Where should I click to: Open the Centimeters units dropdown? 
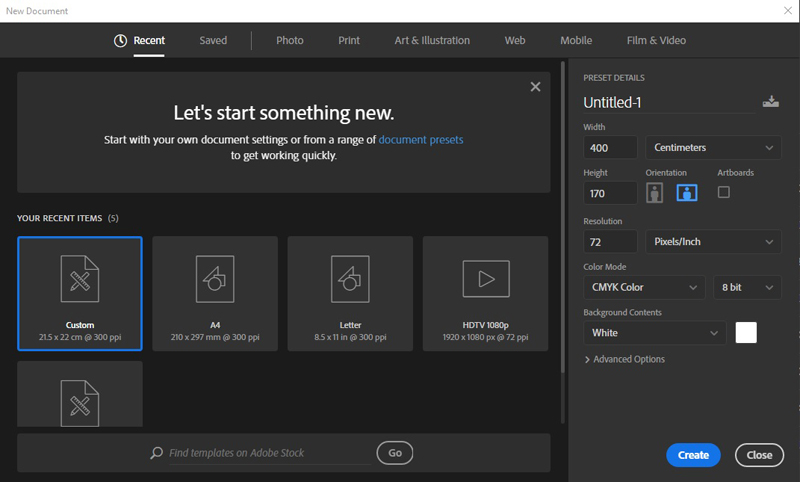click(713, 148)
